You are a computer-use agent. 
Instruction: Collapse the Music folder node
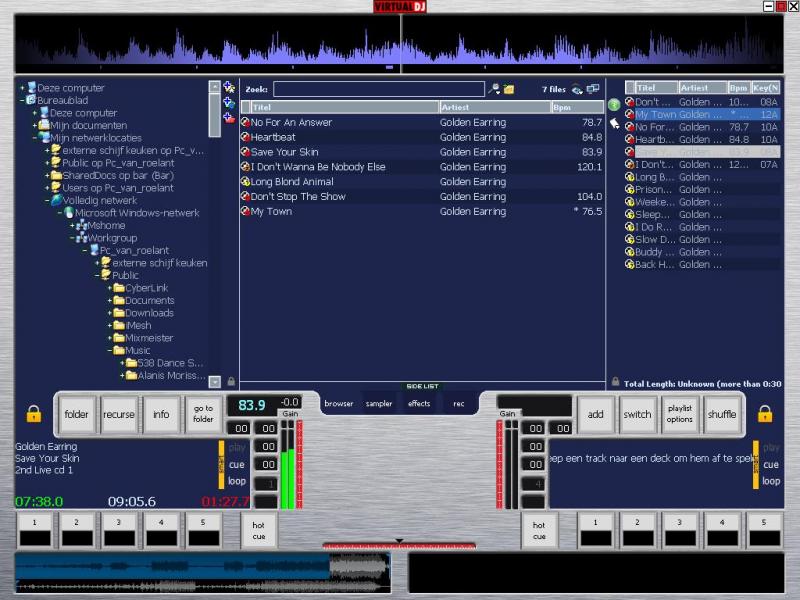(110, 351)
